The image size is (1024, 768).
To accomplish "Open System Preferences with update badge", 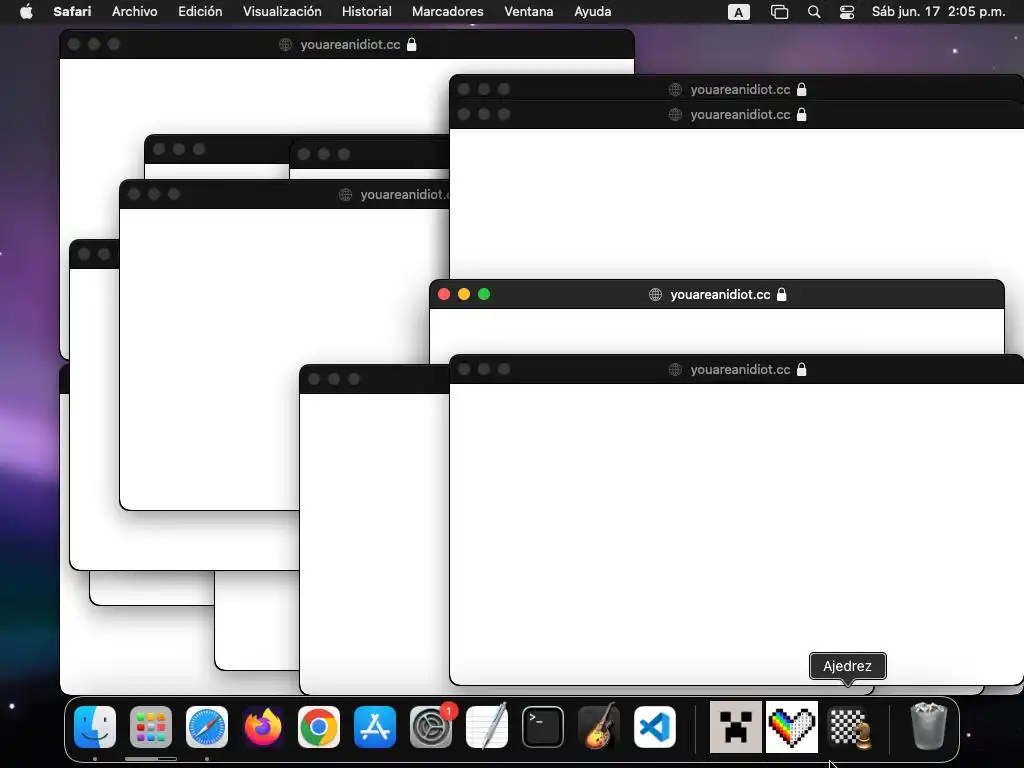I will (431, 727).
